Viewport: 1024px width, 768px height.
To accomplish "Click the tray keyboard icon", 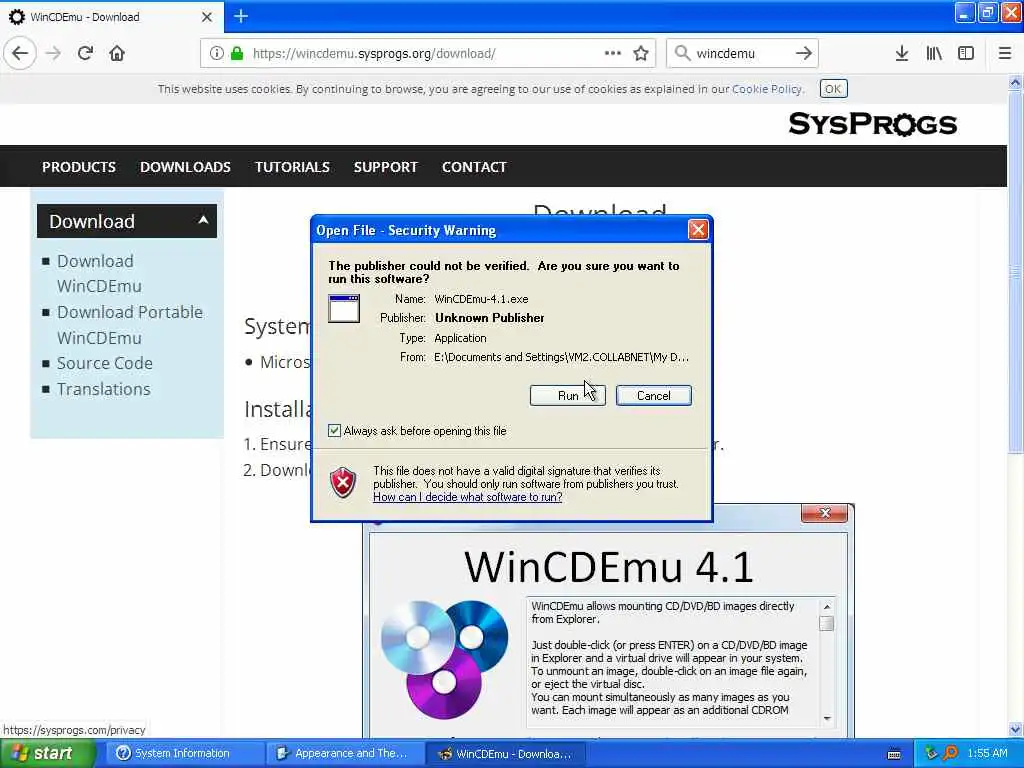I will (894, 754).
